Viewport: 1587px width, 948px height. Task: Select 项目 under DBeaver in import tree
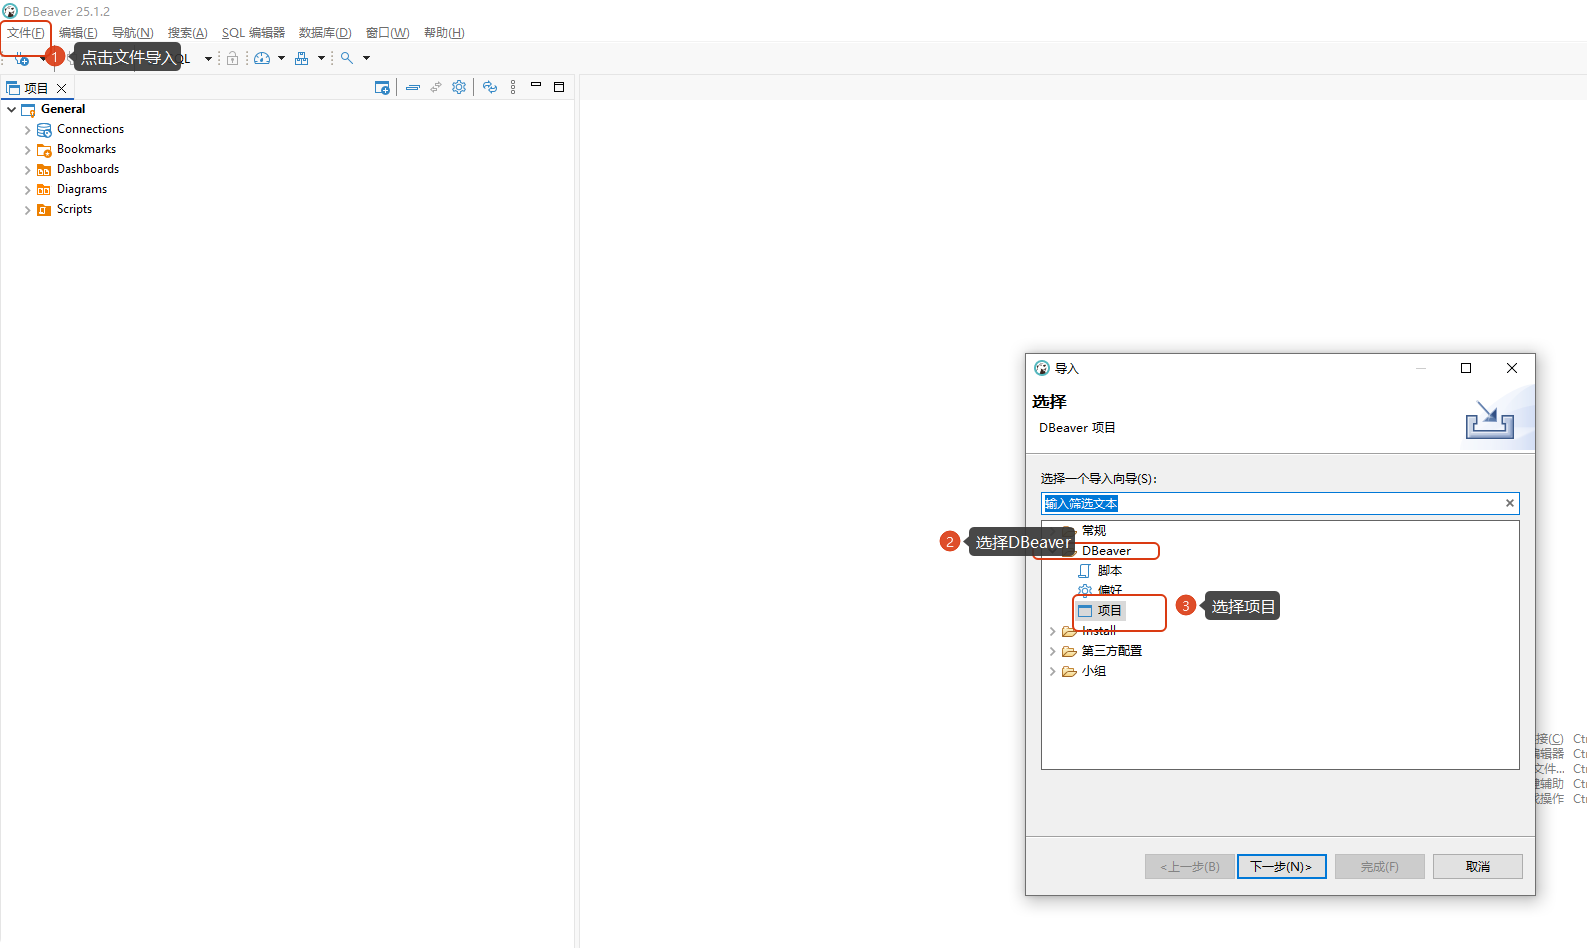tap(1110, 610)
